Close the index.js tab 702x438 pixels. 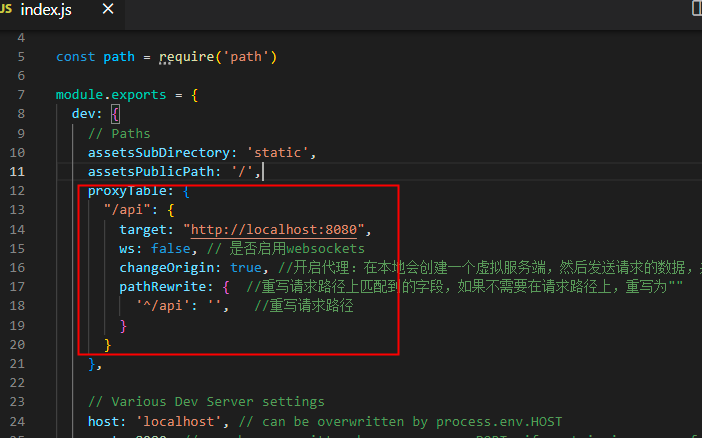(108, 9)
